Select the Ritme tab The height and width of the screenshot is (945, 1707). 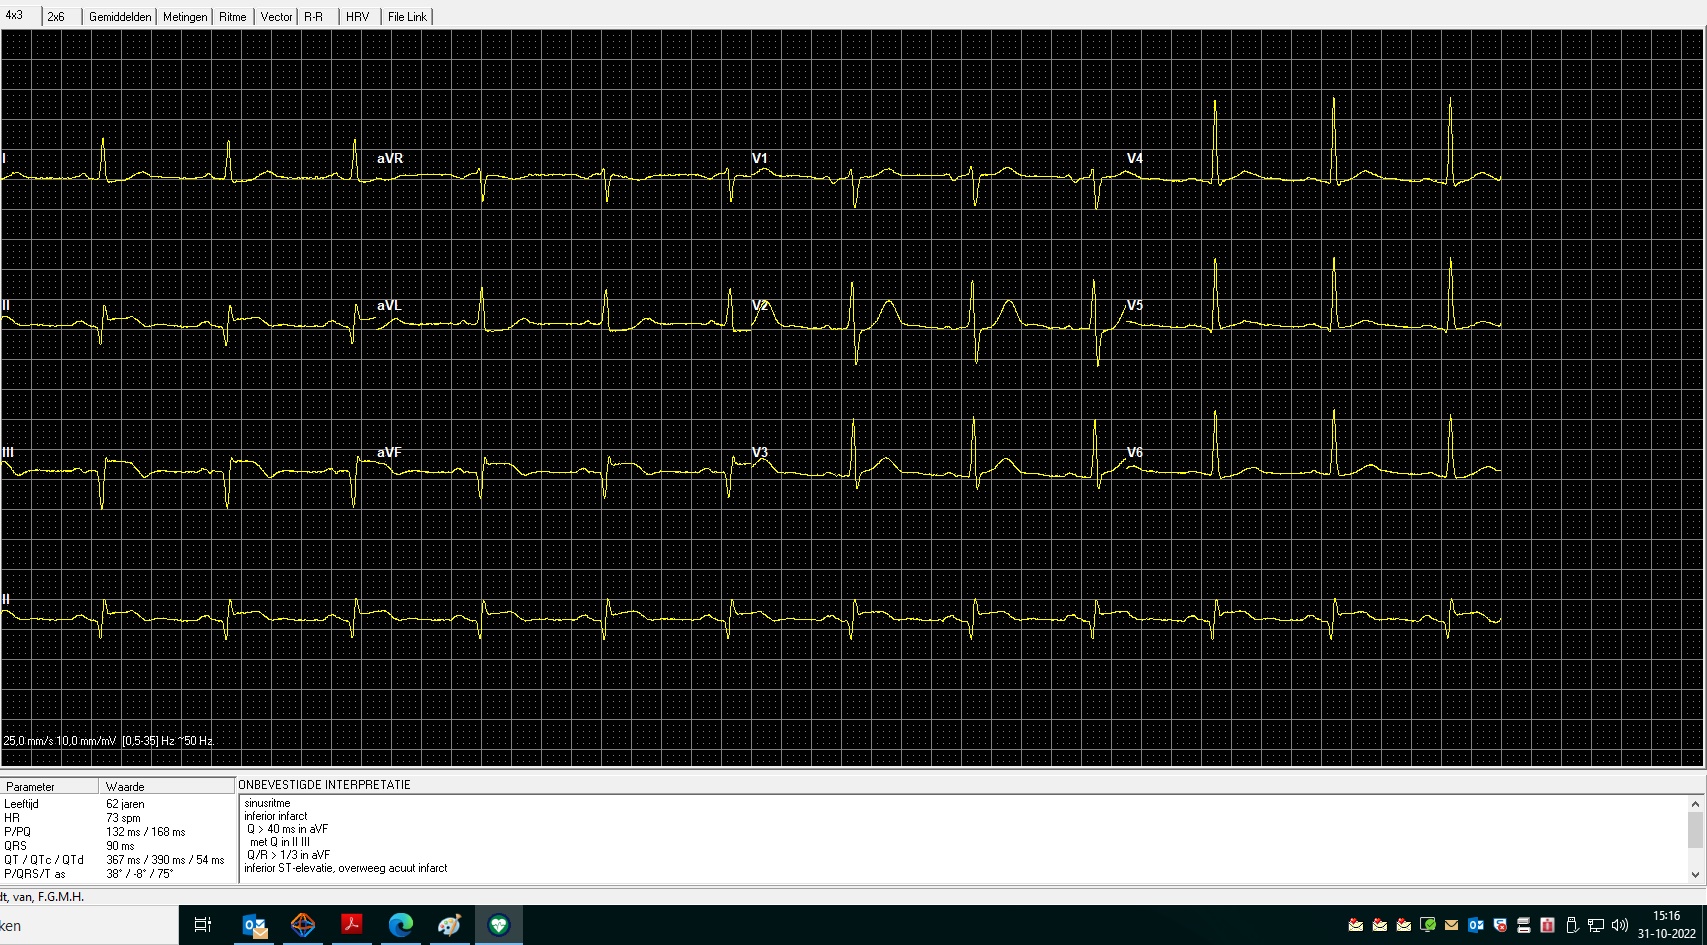(x=232, y=17)
